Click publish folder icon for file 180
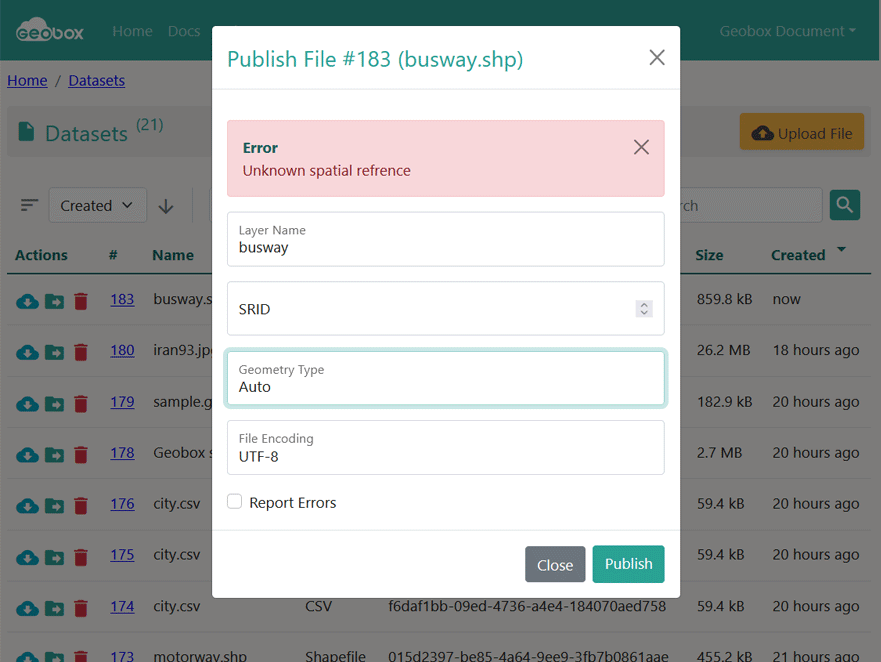The image size is (881, 662). pos(54,351)
